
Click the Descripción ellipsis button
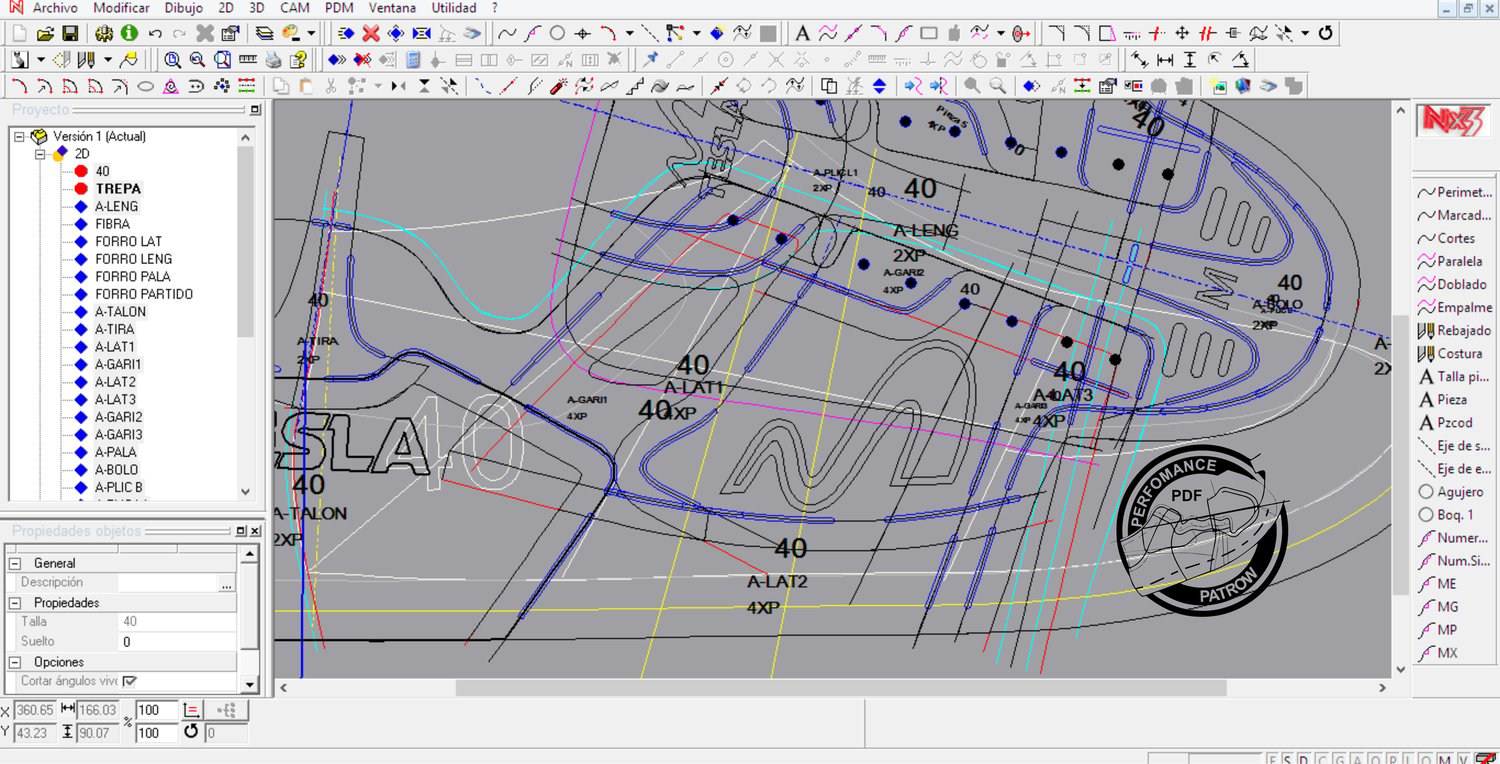[226, 583]
